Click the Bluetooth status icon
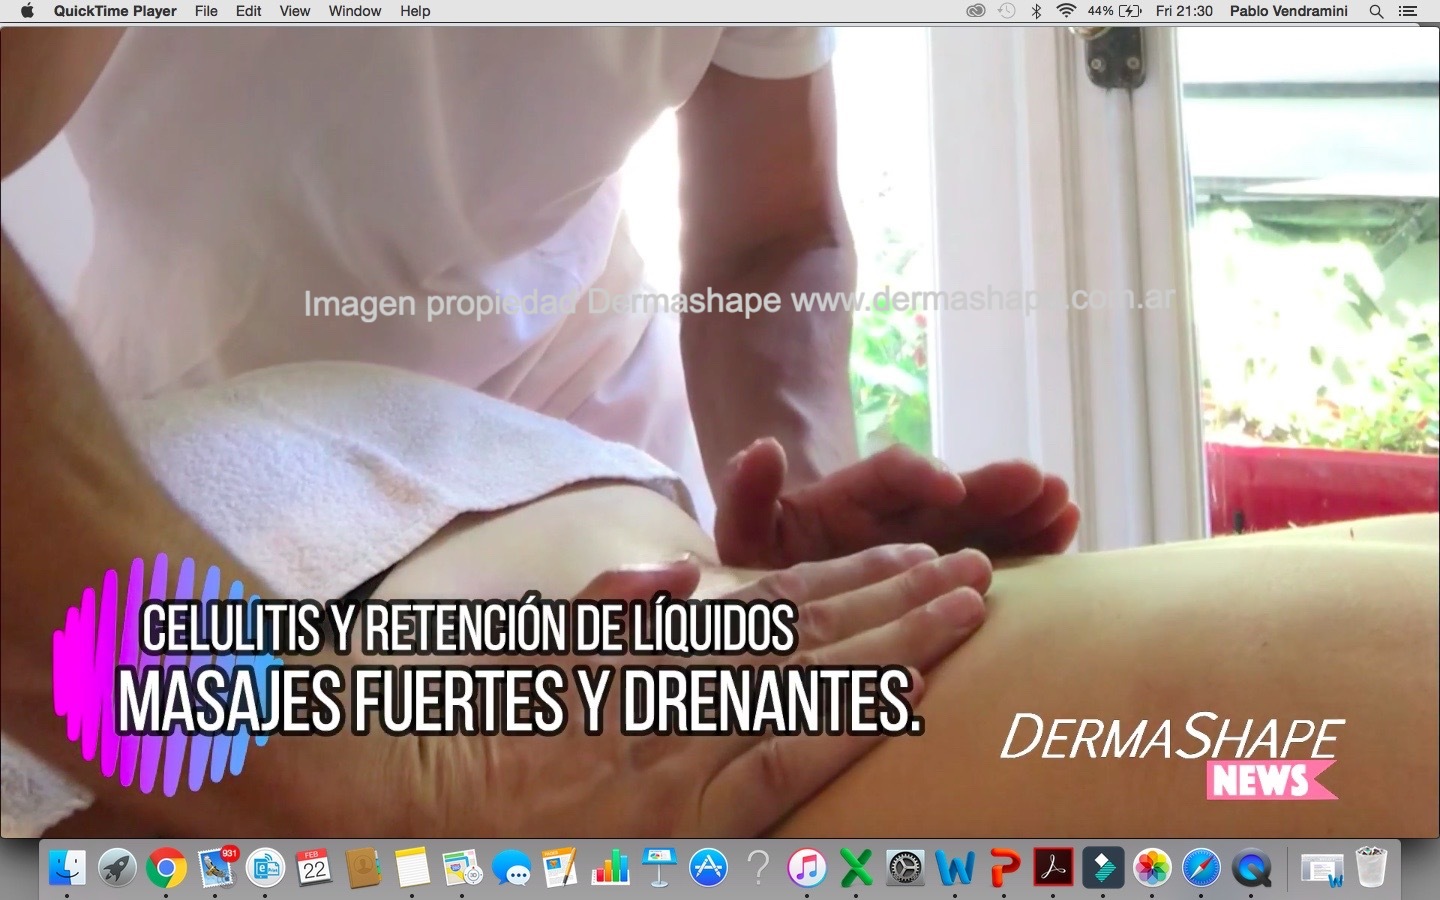This screenshot has height=900, width=1440. coord(1036,11)
